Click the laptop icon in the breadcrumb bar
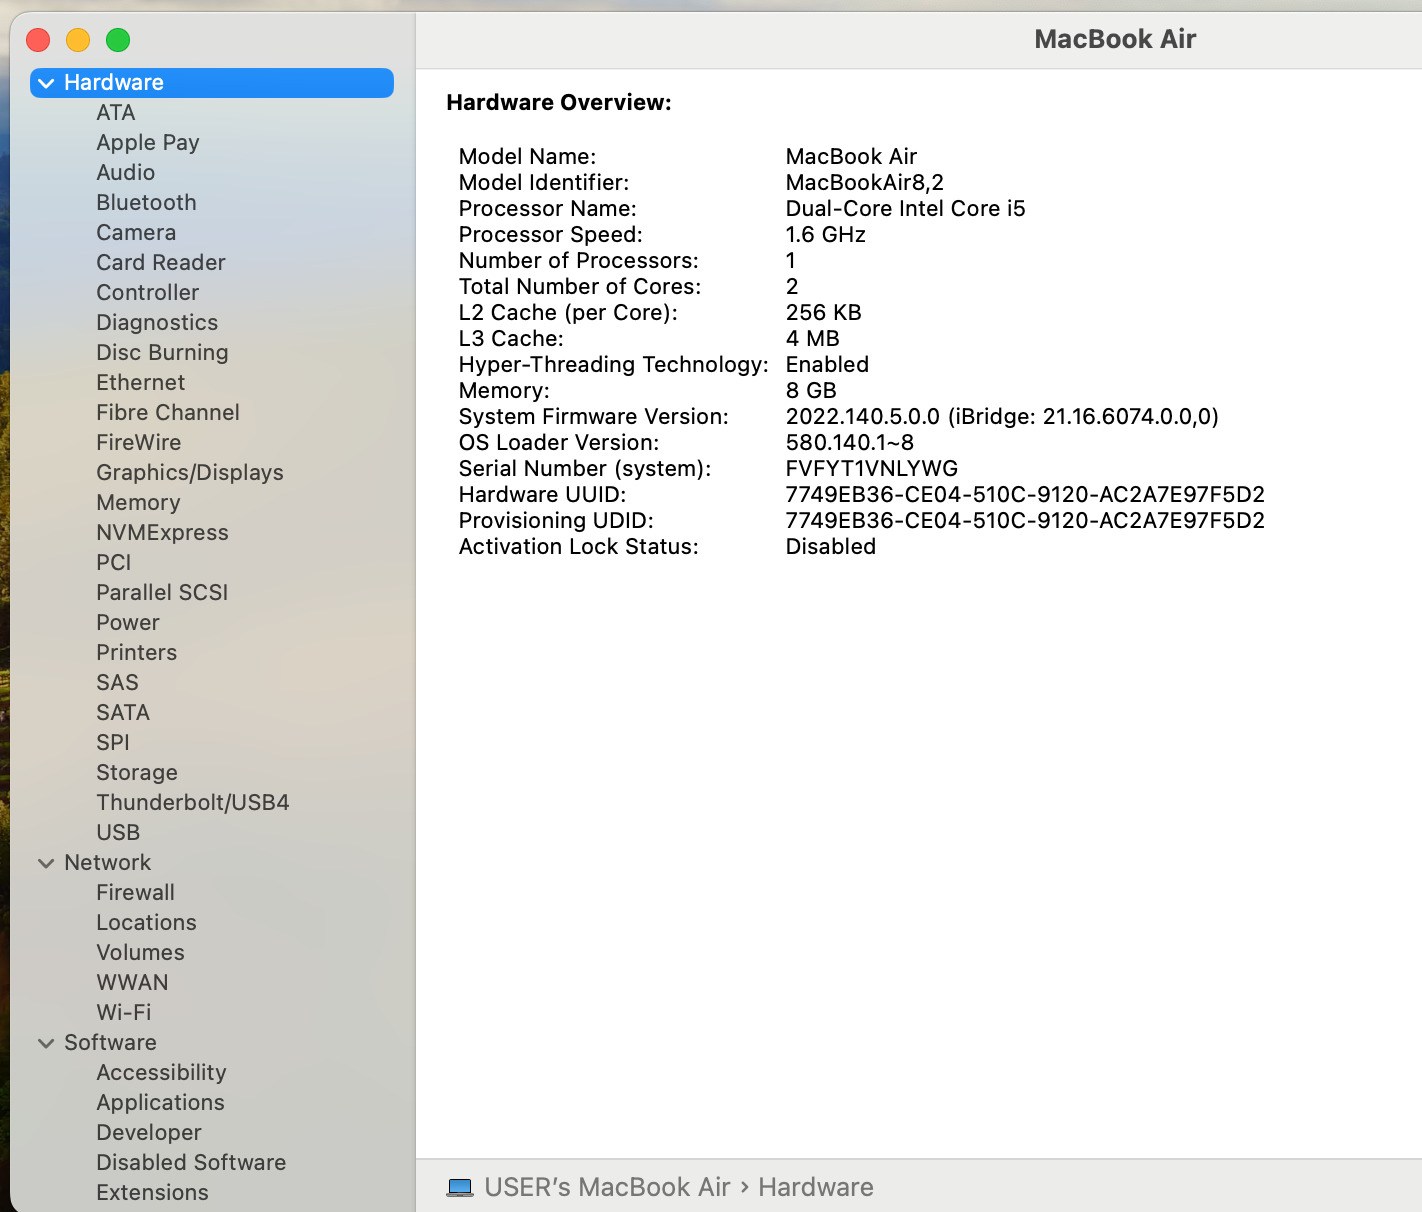The image size is (1422, 1212). (460, 1186)
